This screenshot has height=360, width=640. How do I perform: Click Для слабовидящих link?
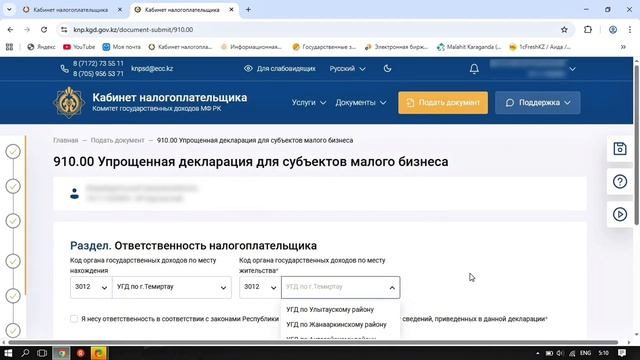(x=286, y=69)
